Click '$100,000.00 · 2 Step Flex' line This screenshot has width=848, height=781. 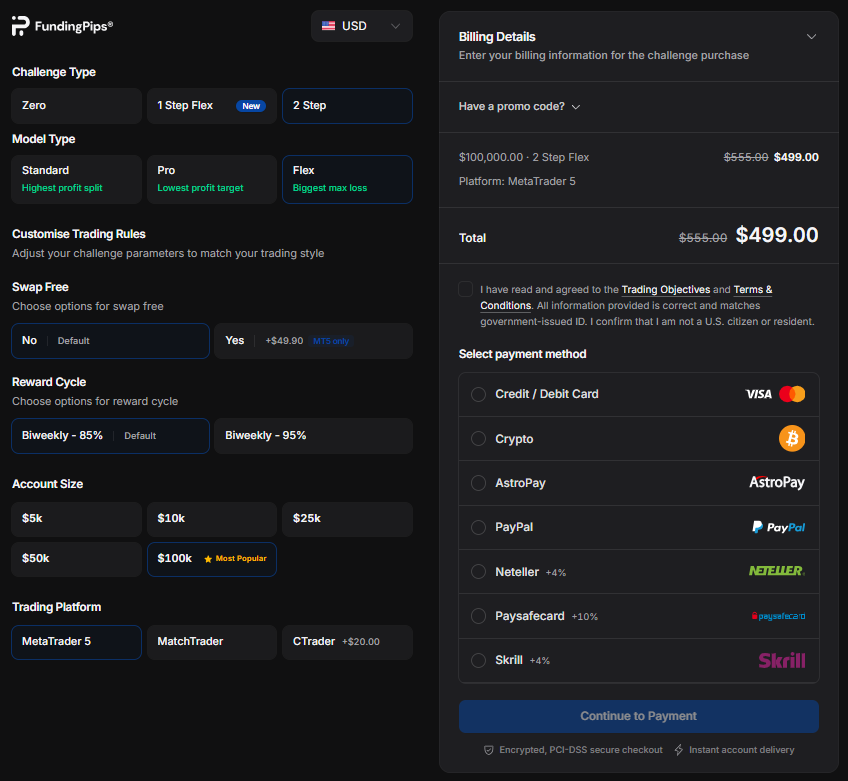[x=524, y=157]
